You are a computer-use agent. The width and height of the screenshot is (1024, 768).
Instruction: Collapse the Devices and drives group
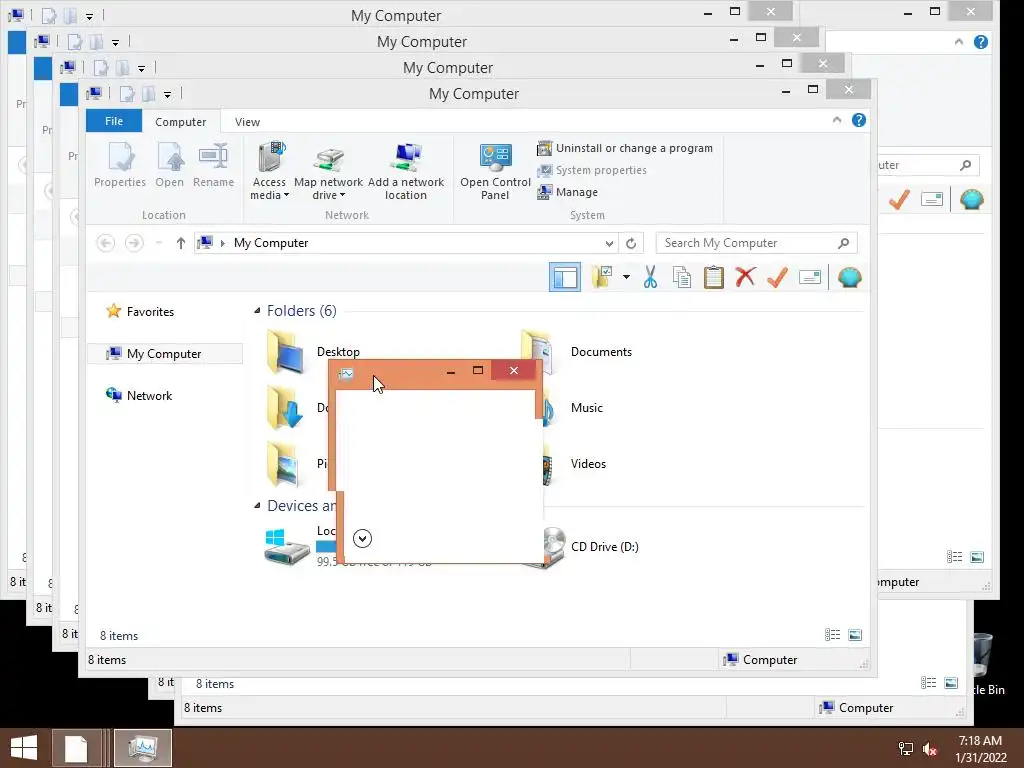257,505
